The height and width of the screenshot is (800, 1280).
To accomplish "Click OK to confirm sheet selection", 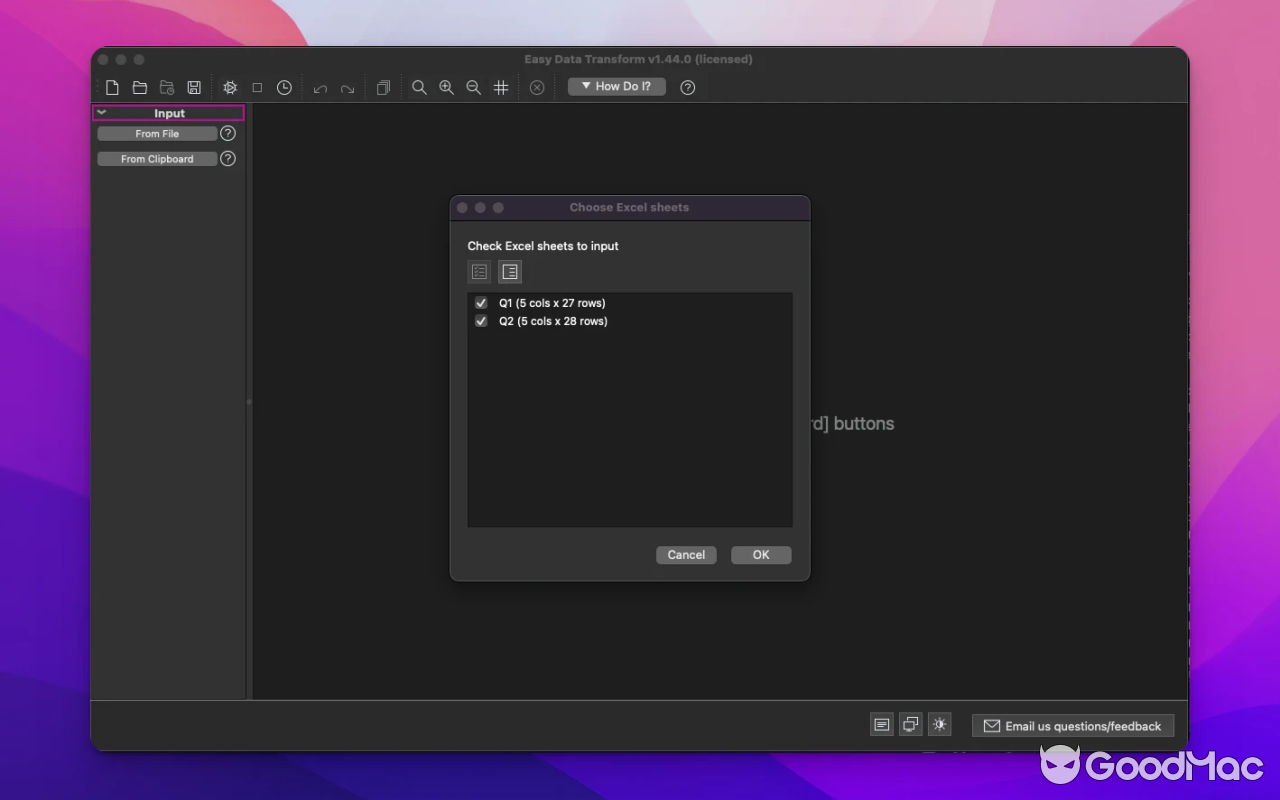I will (761, 555).
